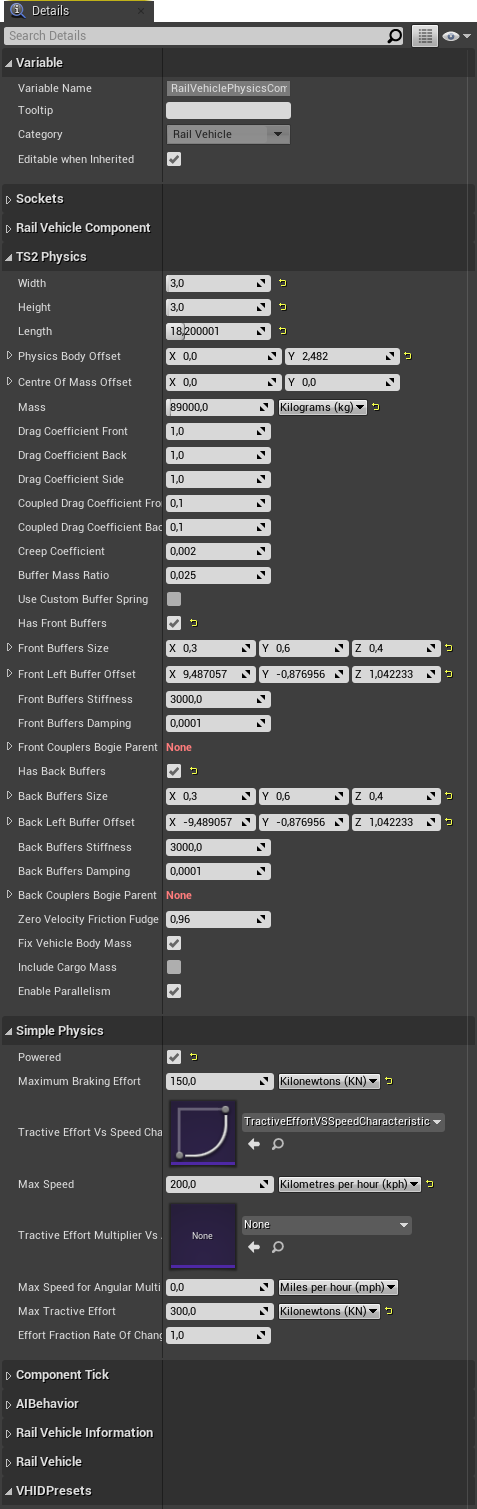The width and height of the screenshot is (477, 1509).
Task: Select the Details tab
Action: (50, 11)
